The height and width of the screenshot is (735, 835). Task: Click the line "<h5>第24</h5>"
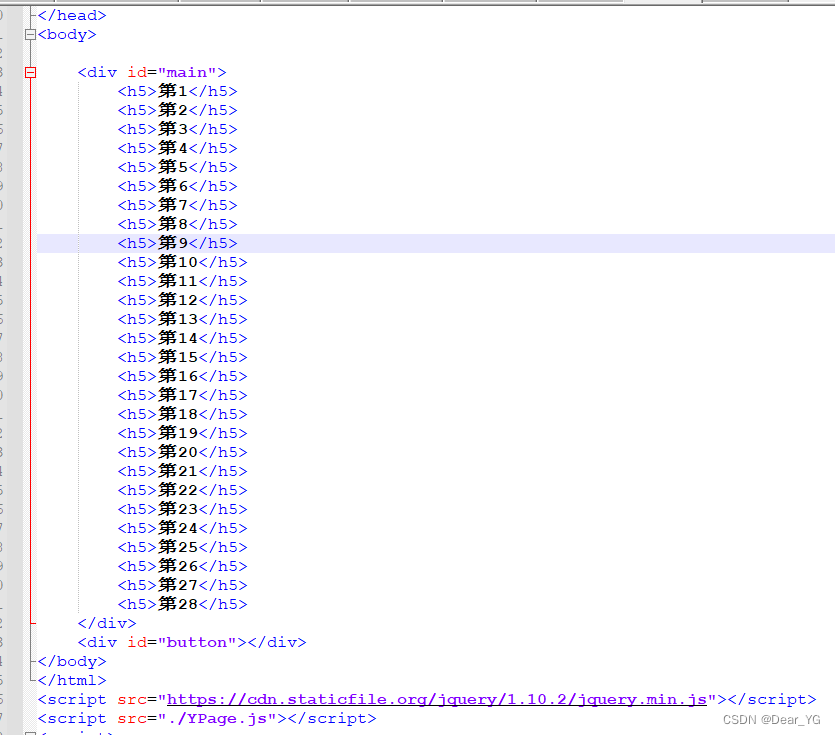tap(183, 528)
